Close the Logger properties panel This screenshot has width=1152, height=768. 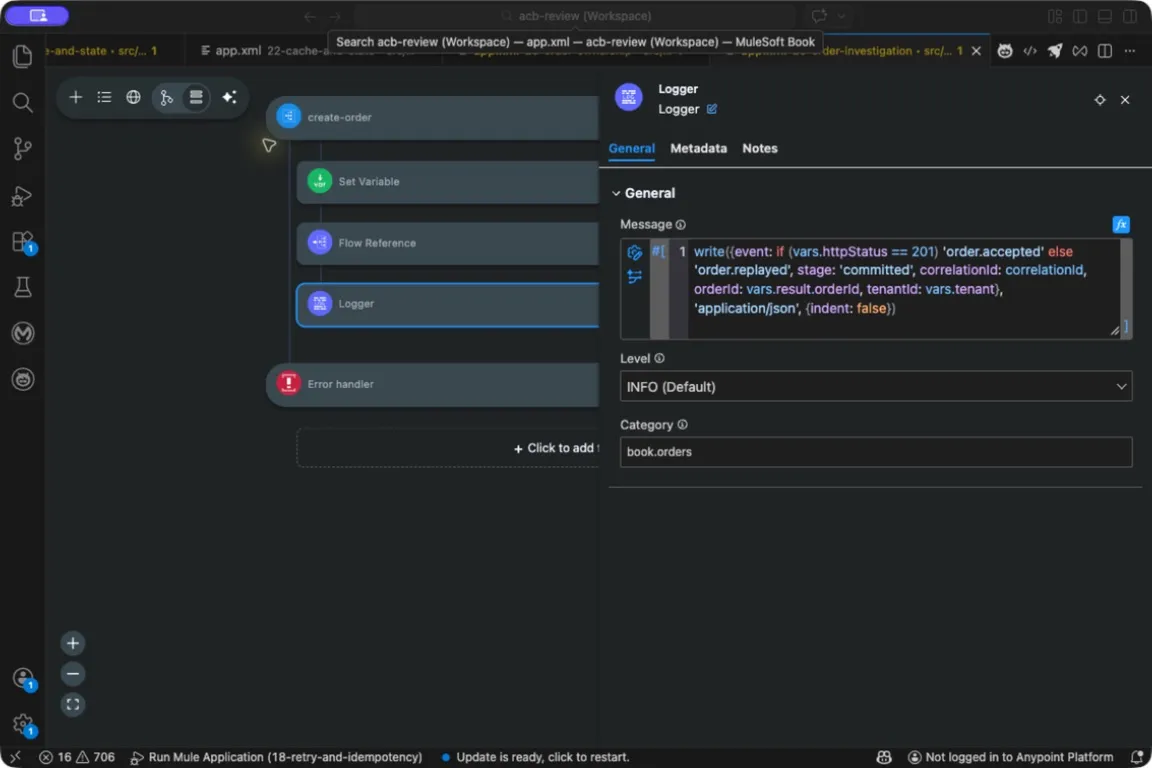pyautogui.click(x=1125, y=100)
